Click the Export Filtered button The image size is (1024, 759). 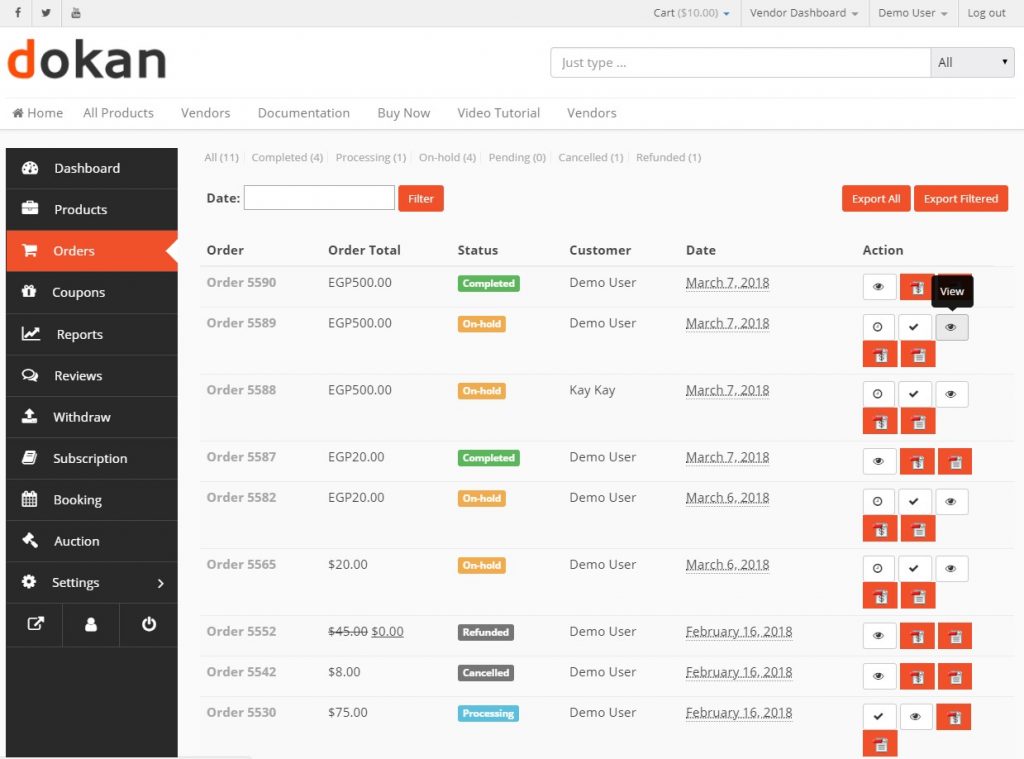click(x=960, y=198)
